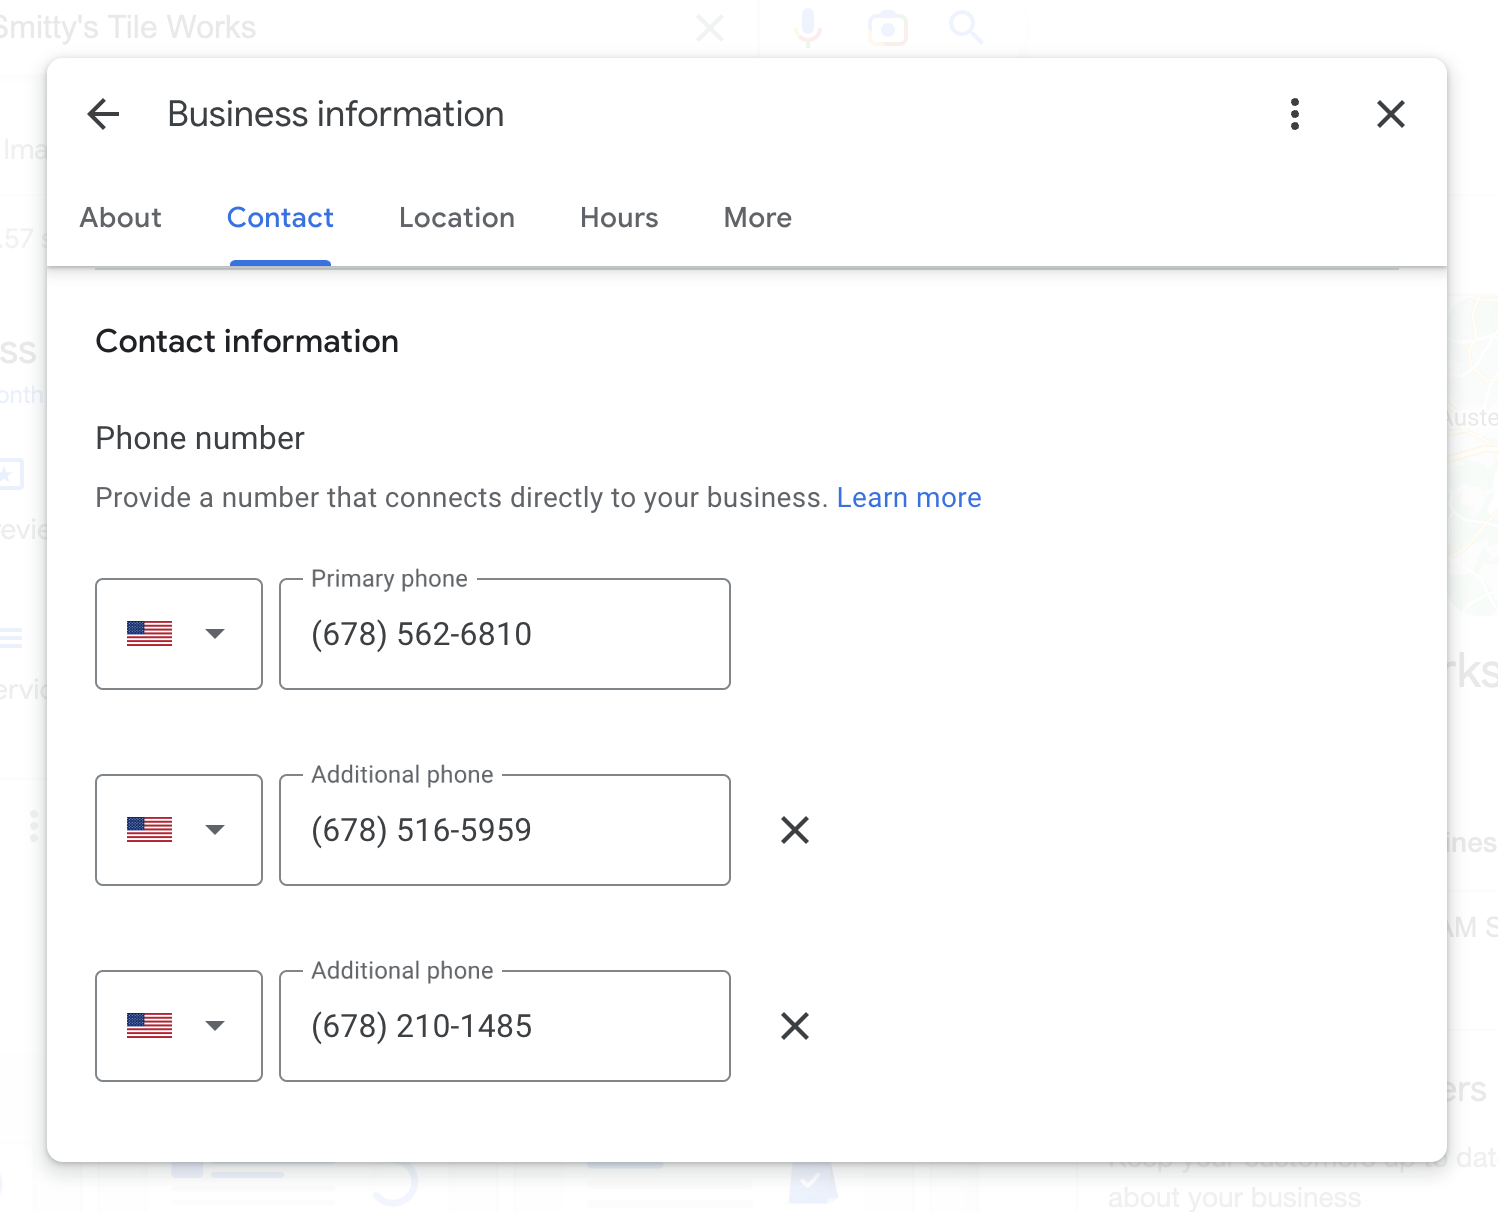1498x1212 pixels.
Task: Close the Business information dialog
Action: (1391, 114)
